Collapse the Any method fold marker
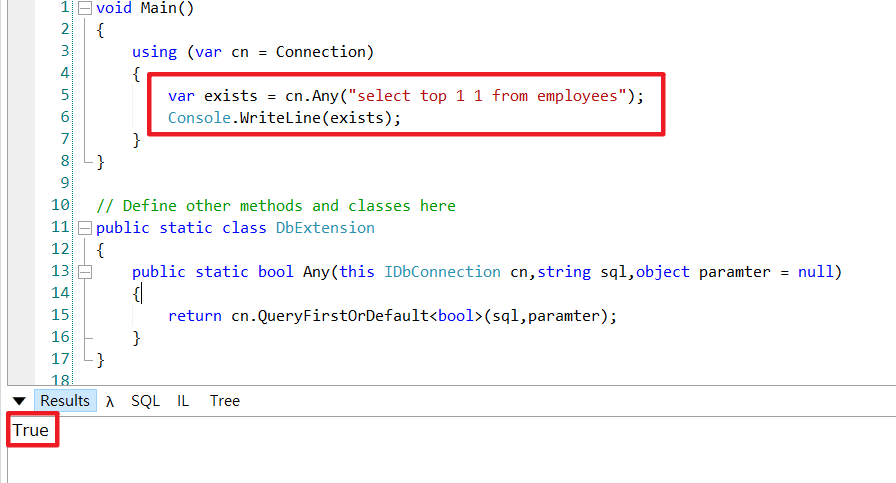This screenshot has height=483, width=896. (85, 272)
